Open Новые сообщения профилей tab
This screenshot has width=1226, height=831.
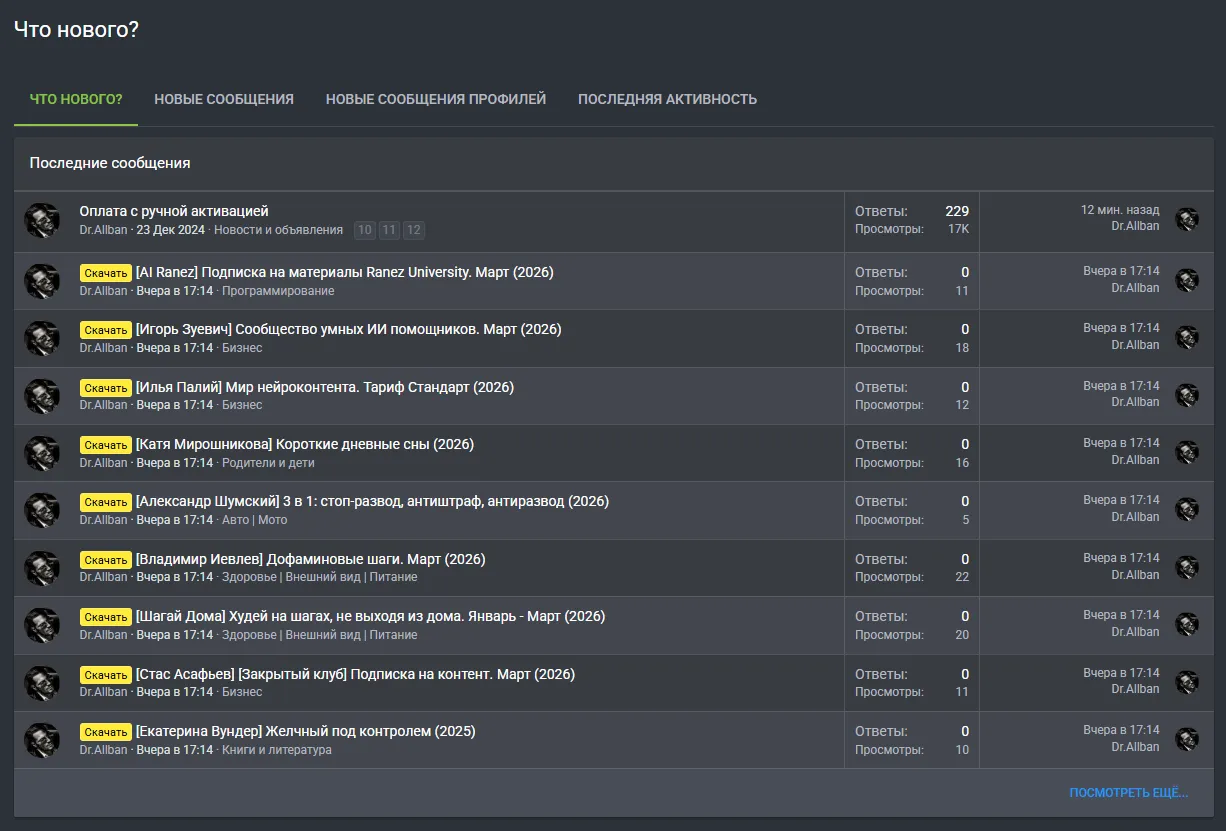[436, 99]
